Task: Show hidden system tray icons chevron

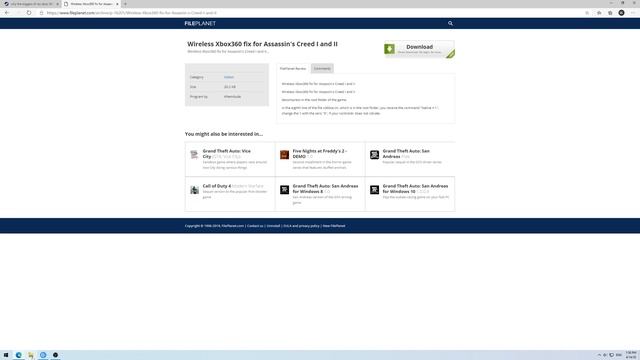Action: (x=599, y=355)
